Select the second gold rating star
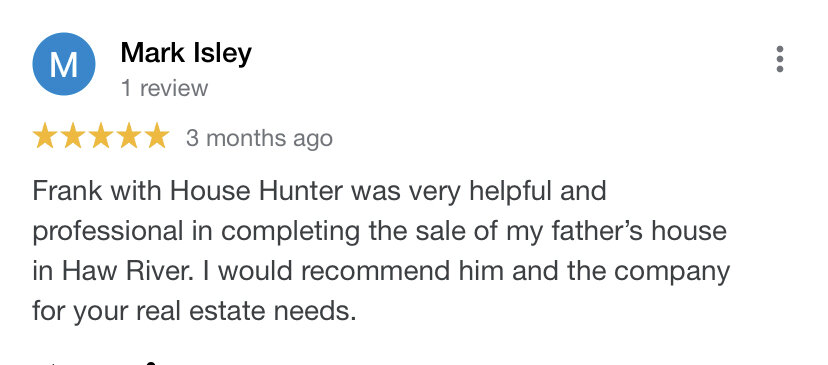 73,136
